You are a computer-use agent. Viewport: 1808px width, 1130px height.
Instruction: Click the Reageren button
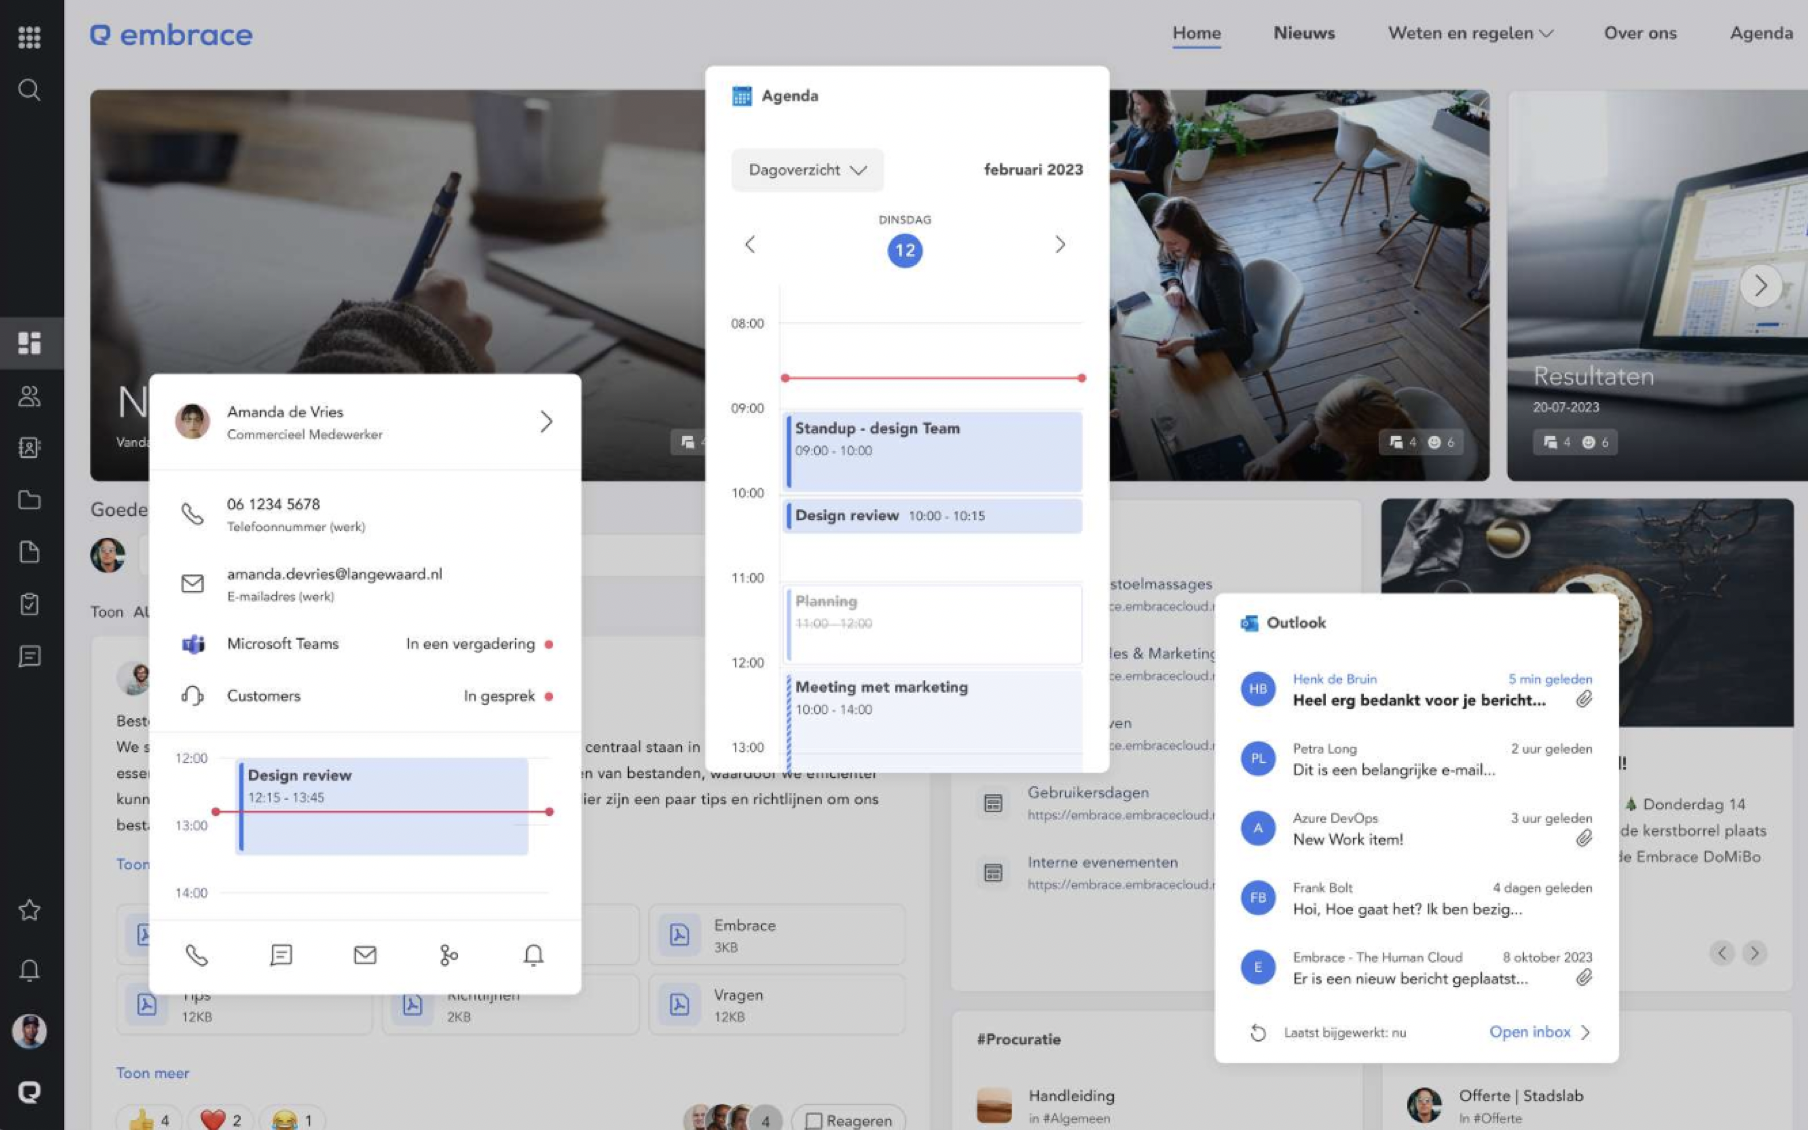848,1120
